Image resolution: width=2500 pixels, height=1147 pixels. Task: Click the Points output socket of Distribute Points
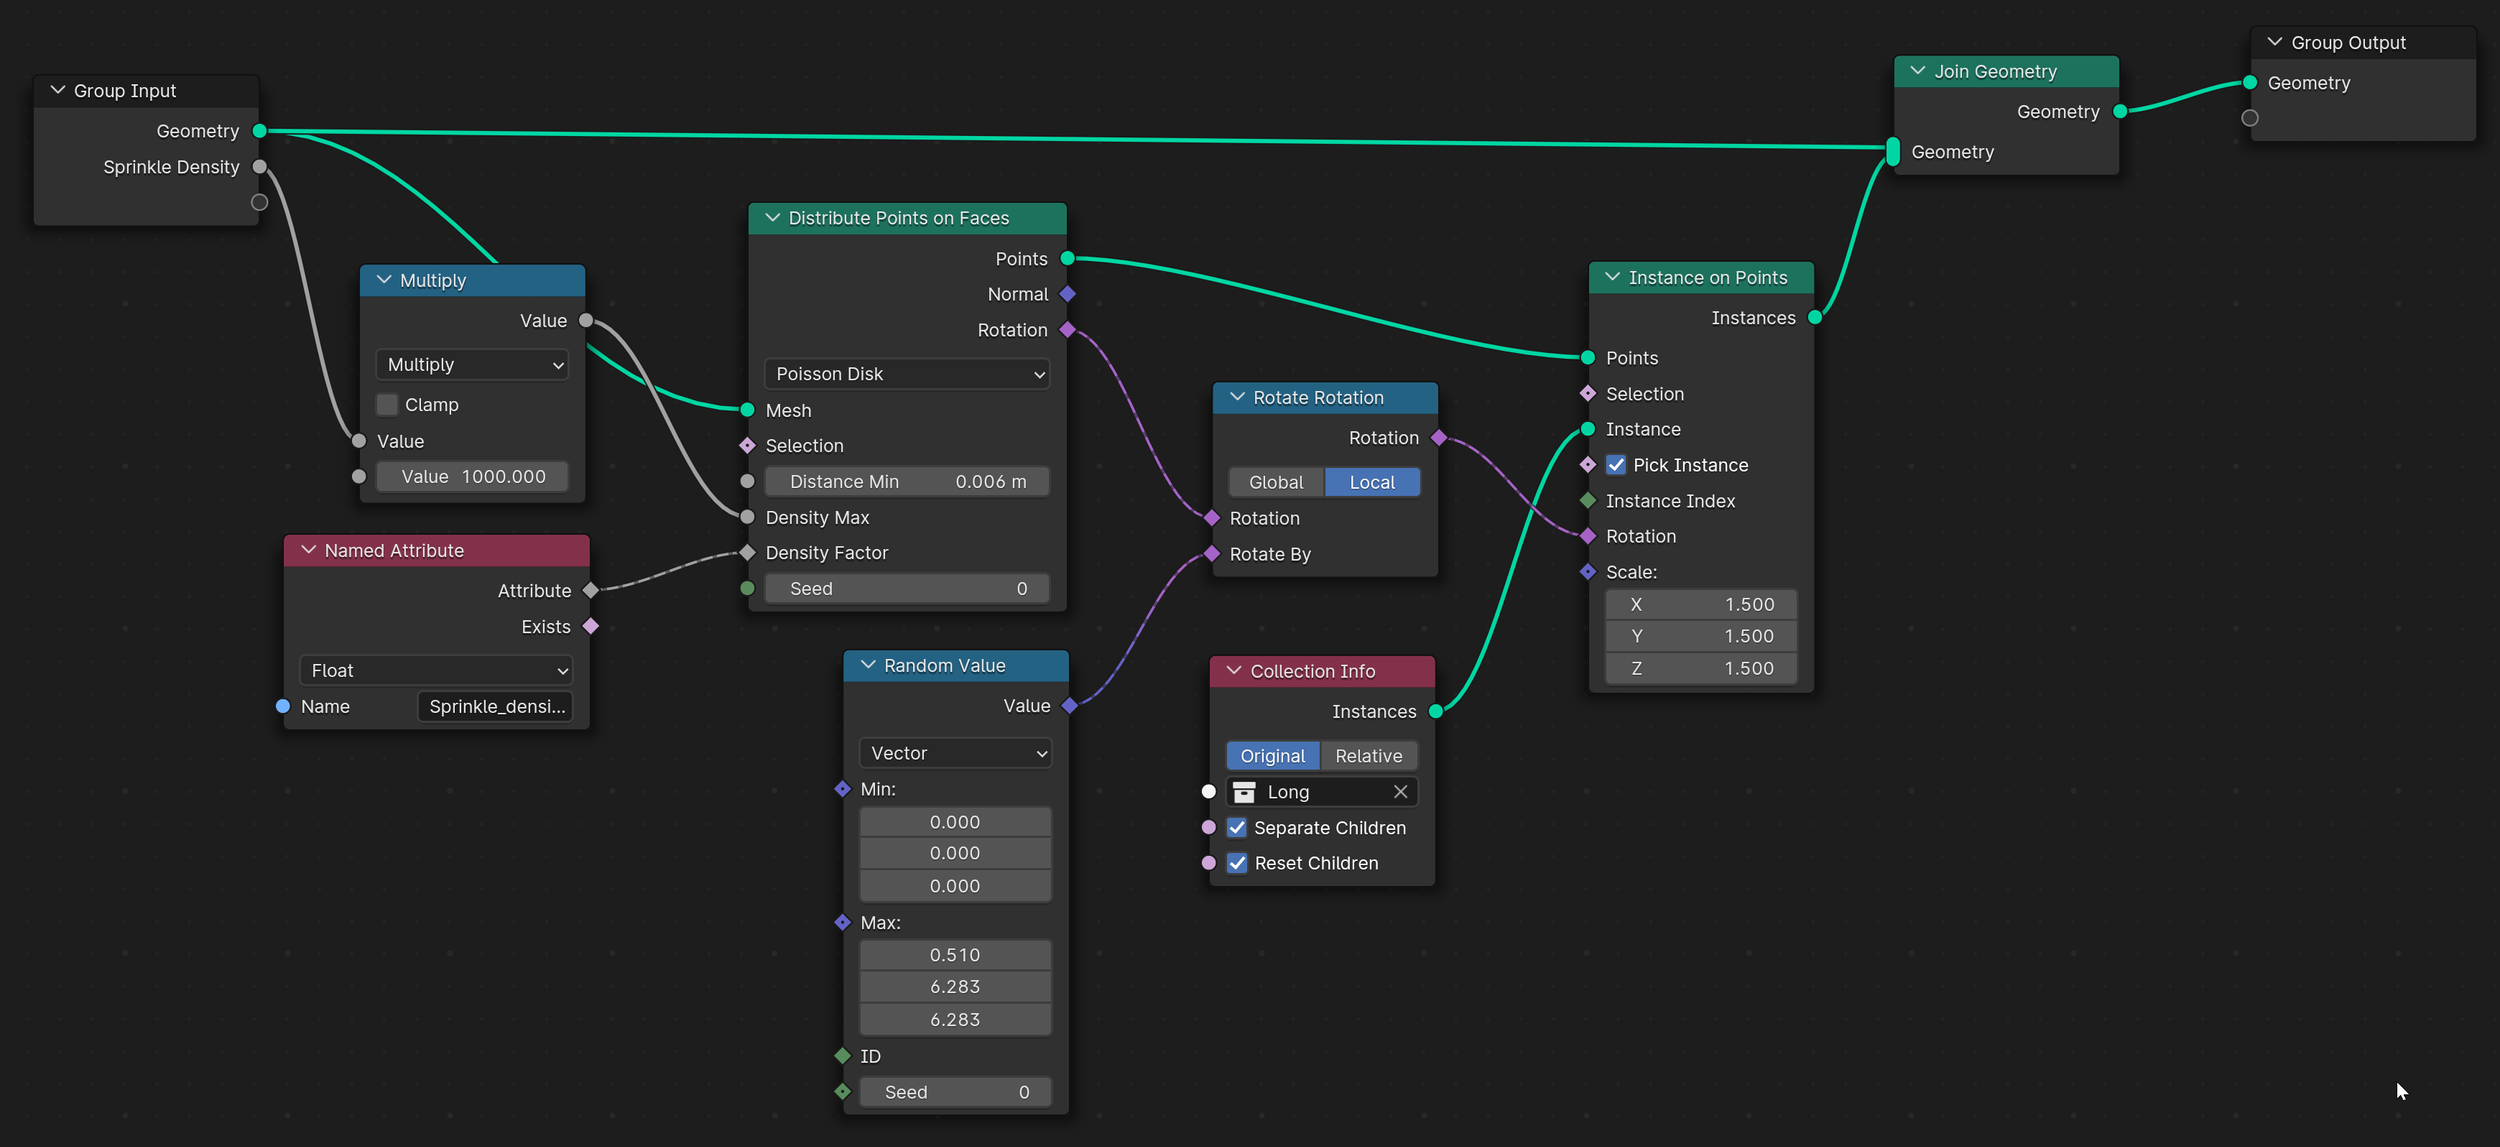click(1067, 259)
